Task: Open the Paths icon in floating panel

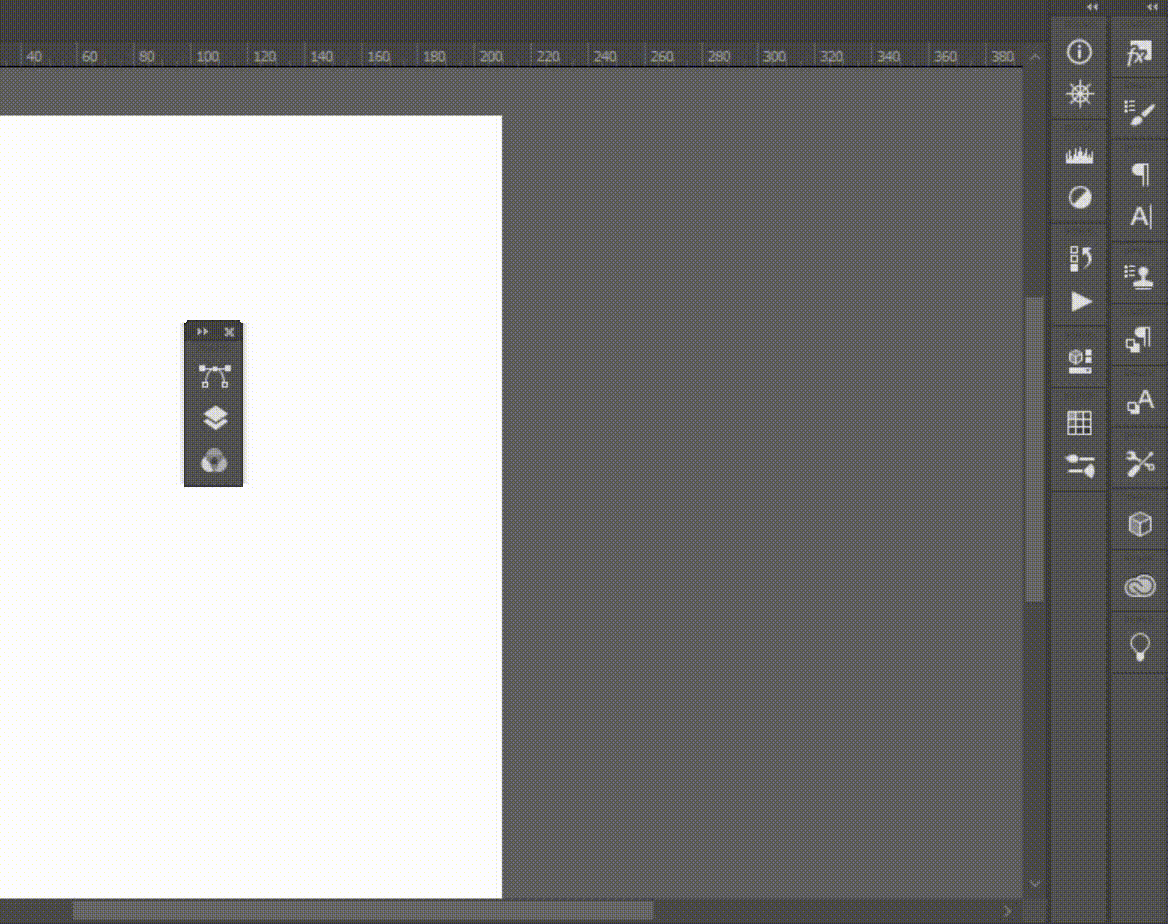Action: (215, 376)
